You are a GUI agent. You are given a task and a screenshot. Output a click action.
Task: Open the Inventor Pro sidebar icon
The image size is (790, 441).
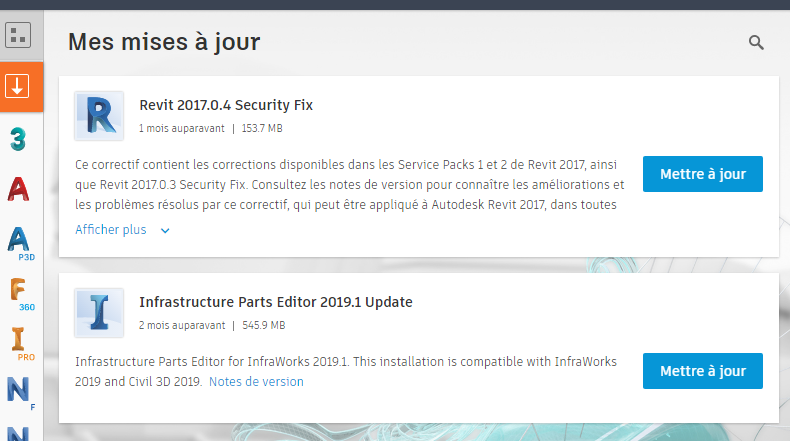point(19,343)
